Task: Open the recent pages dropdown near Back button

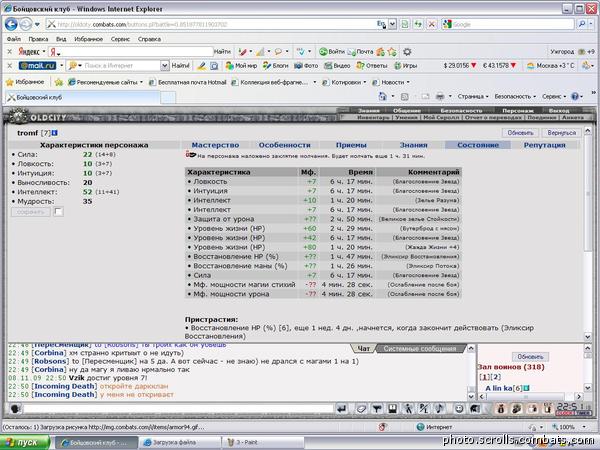Action: click(x=37, y=24)
